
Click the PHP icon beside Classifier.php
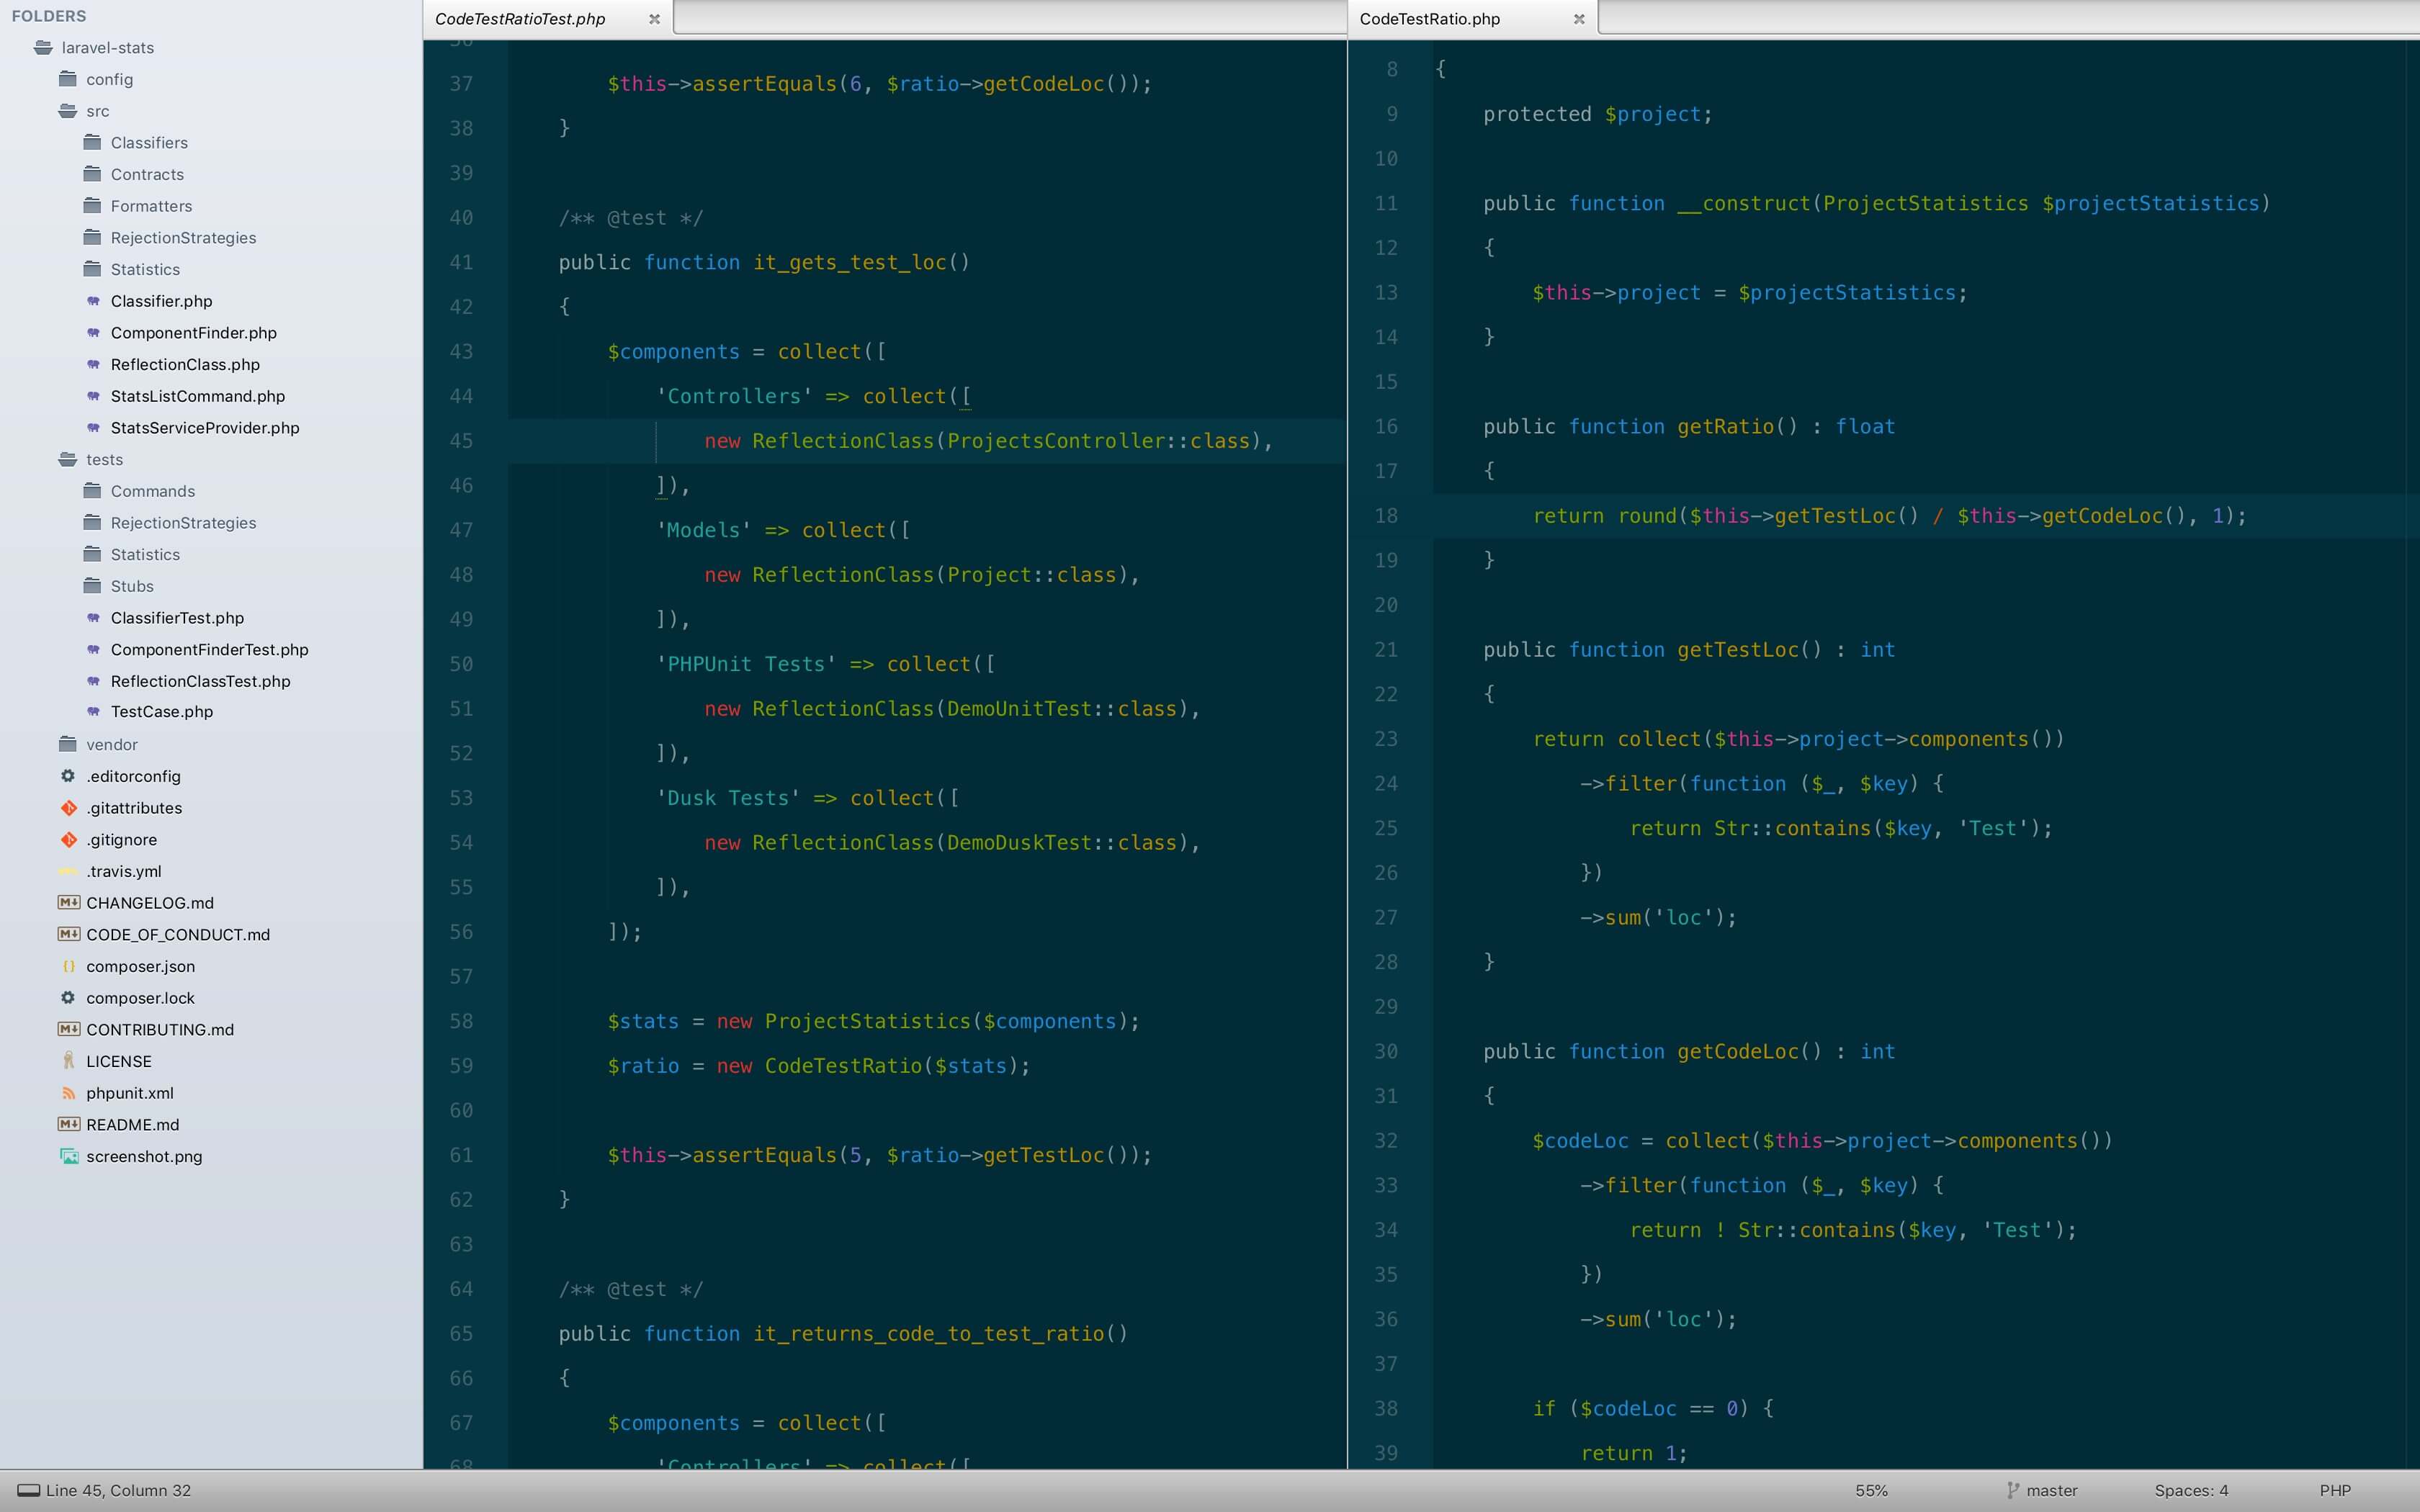click(93, 301)
